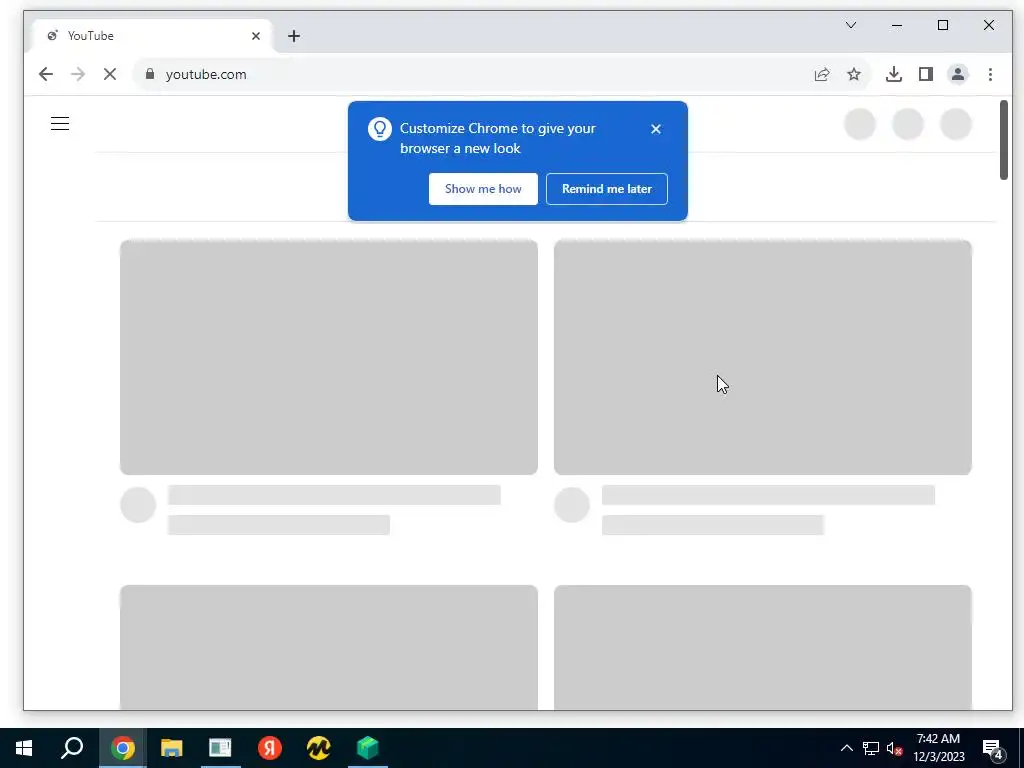This screenshot has width=1024, height=768.
Task: Dismiss the Customize Chrome popup
Action: pyautogui.click(x=656, y=129)
